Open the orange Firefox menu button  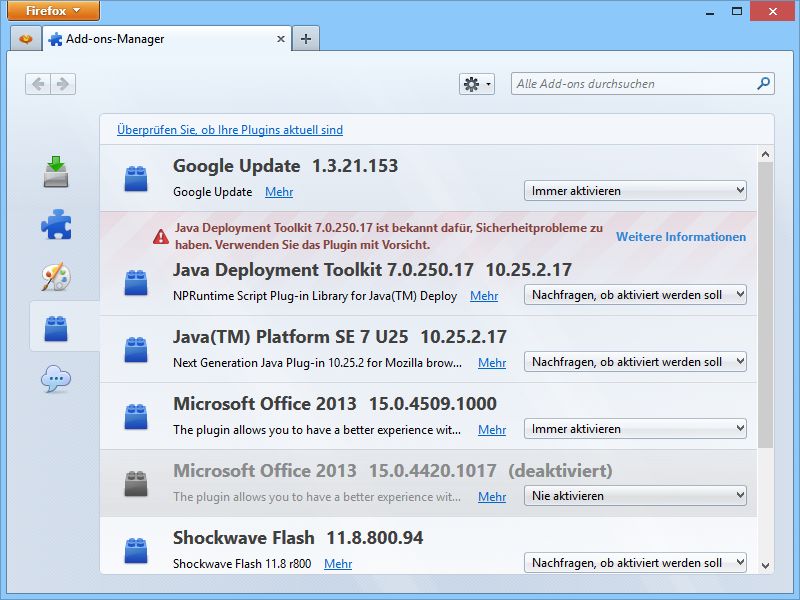pyautogui.click(x=53, y=11)
